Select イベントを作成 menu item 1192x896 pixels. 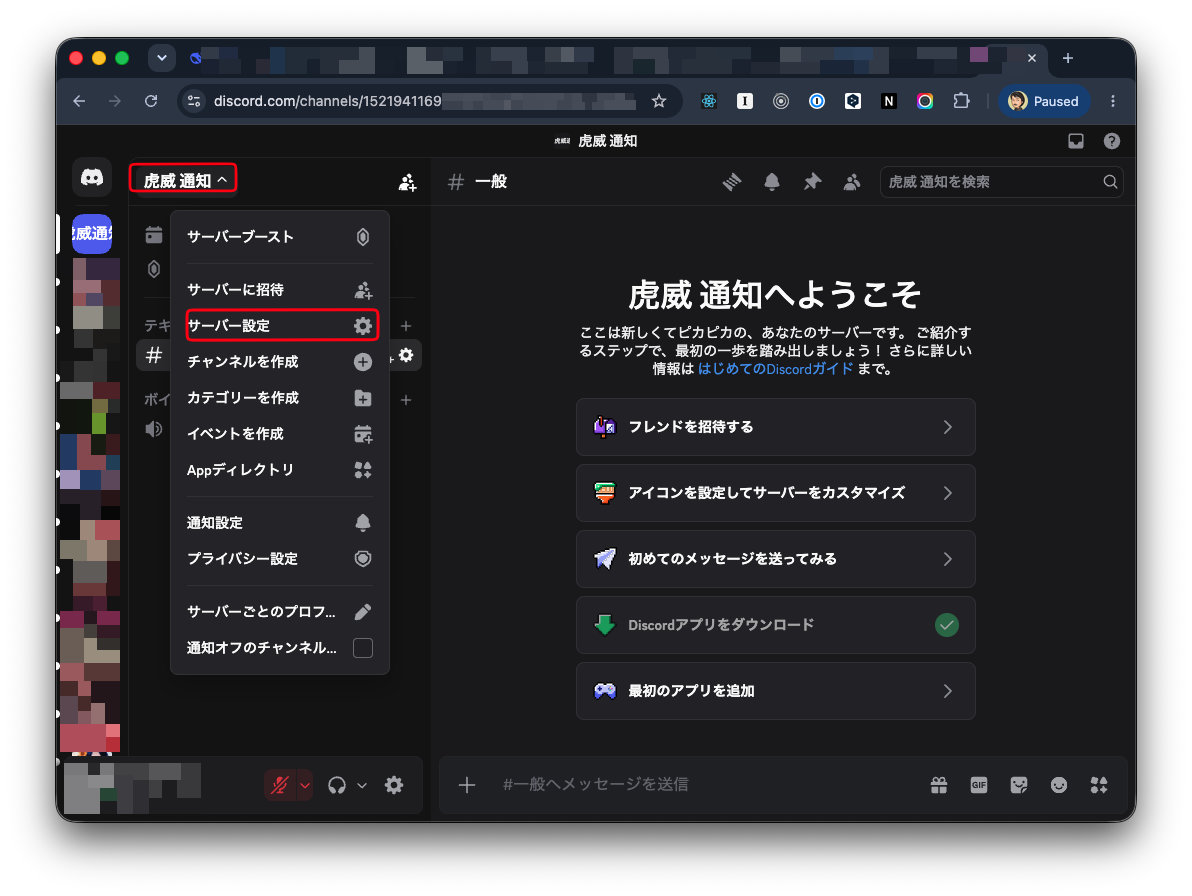pos(280,434)
